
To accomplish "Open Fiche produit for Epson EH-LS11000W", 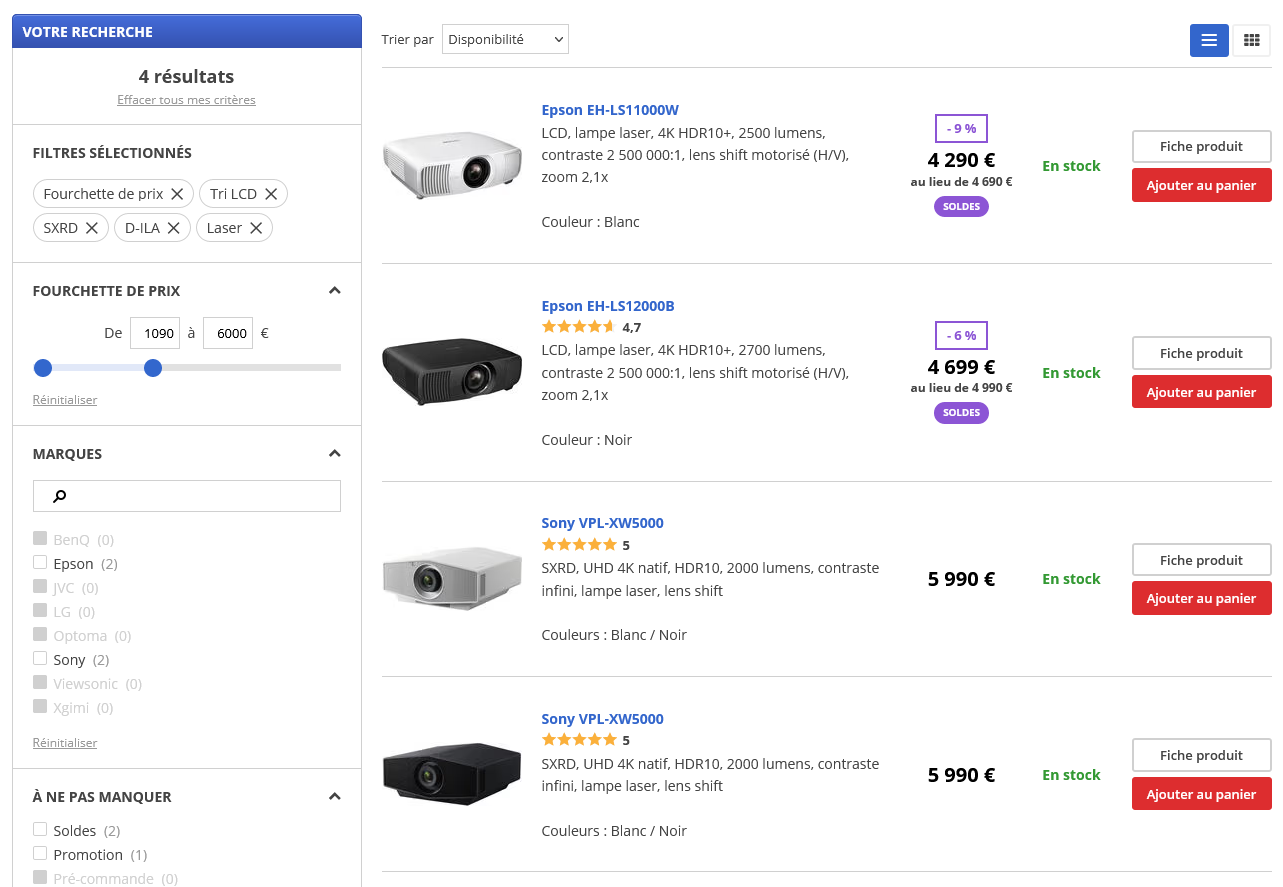I will point(1201,146).
